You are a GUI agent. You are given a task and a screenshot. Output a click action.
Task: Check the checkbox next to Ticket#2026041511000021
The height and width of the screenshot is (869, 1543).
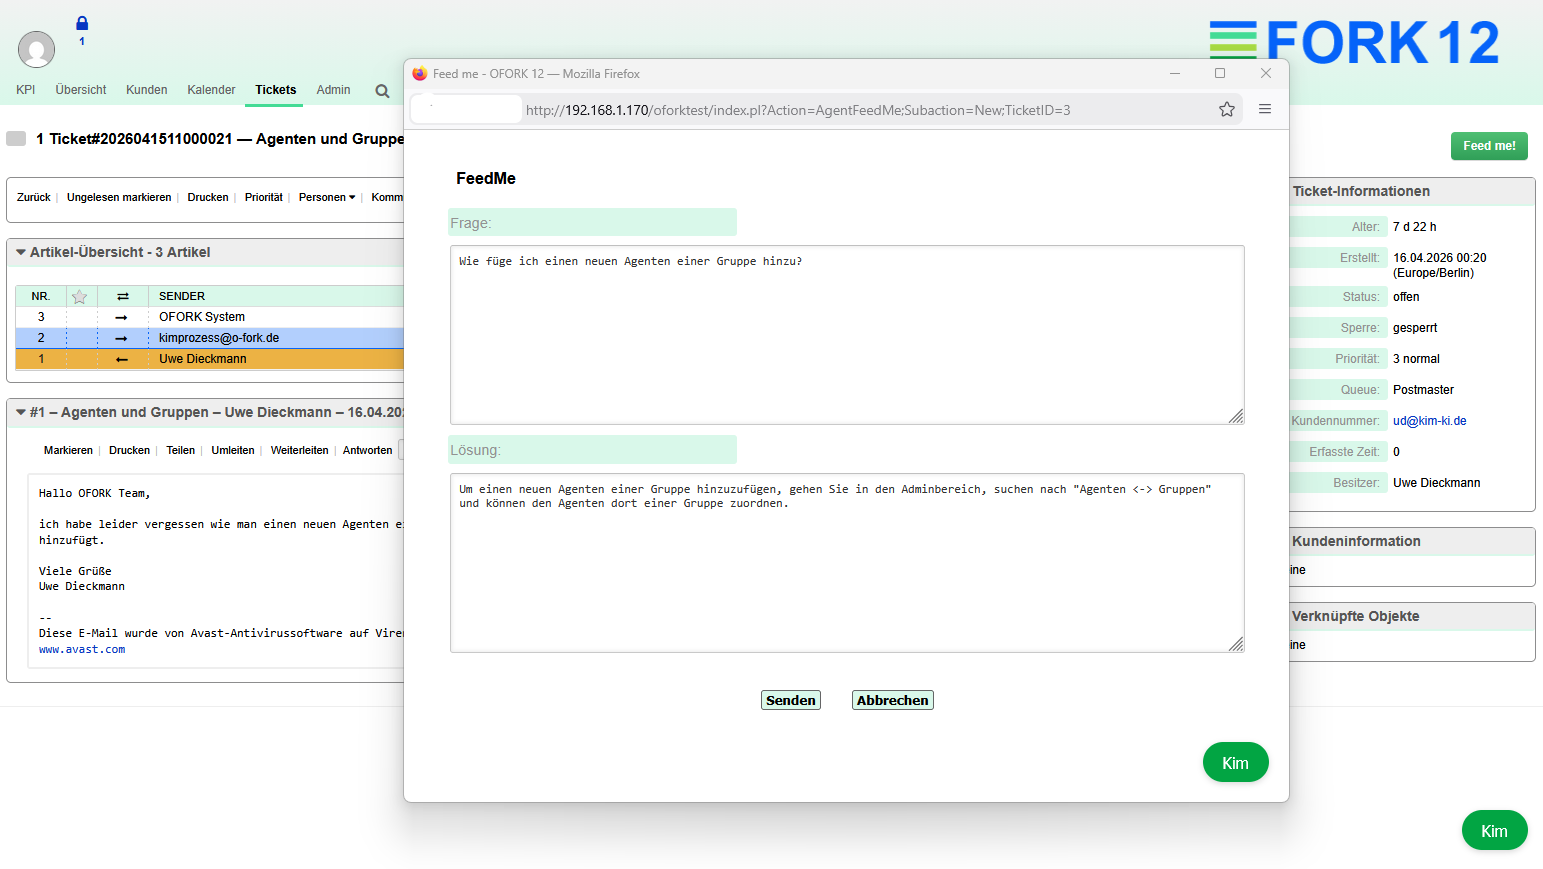(15, 138)
